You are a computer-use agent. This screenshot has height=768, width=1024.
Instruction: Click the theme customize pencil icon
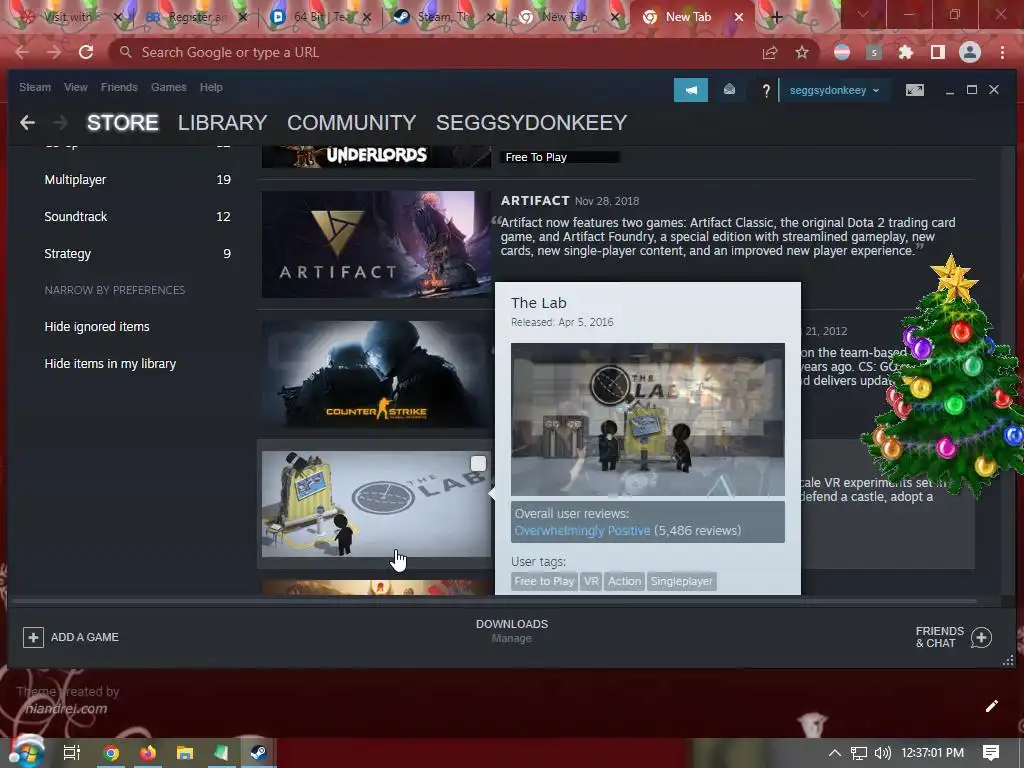click(x=991, y=706)
